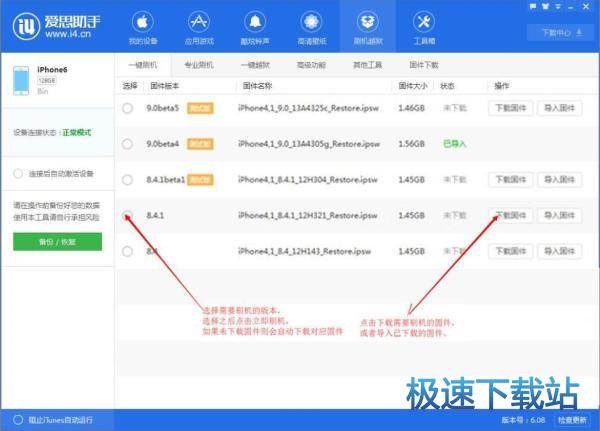
Task: Click iPhone4,1_8.4.1_12H304_Restore.ipsw filename
Action: pos(308,180)
